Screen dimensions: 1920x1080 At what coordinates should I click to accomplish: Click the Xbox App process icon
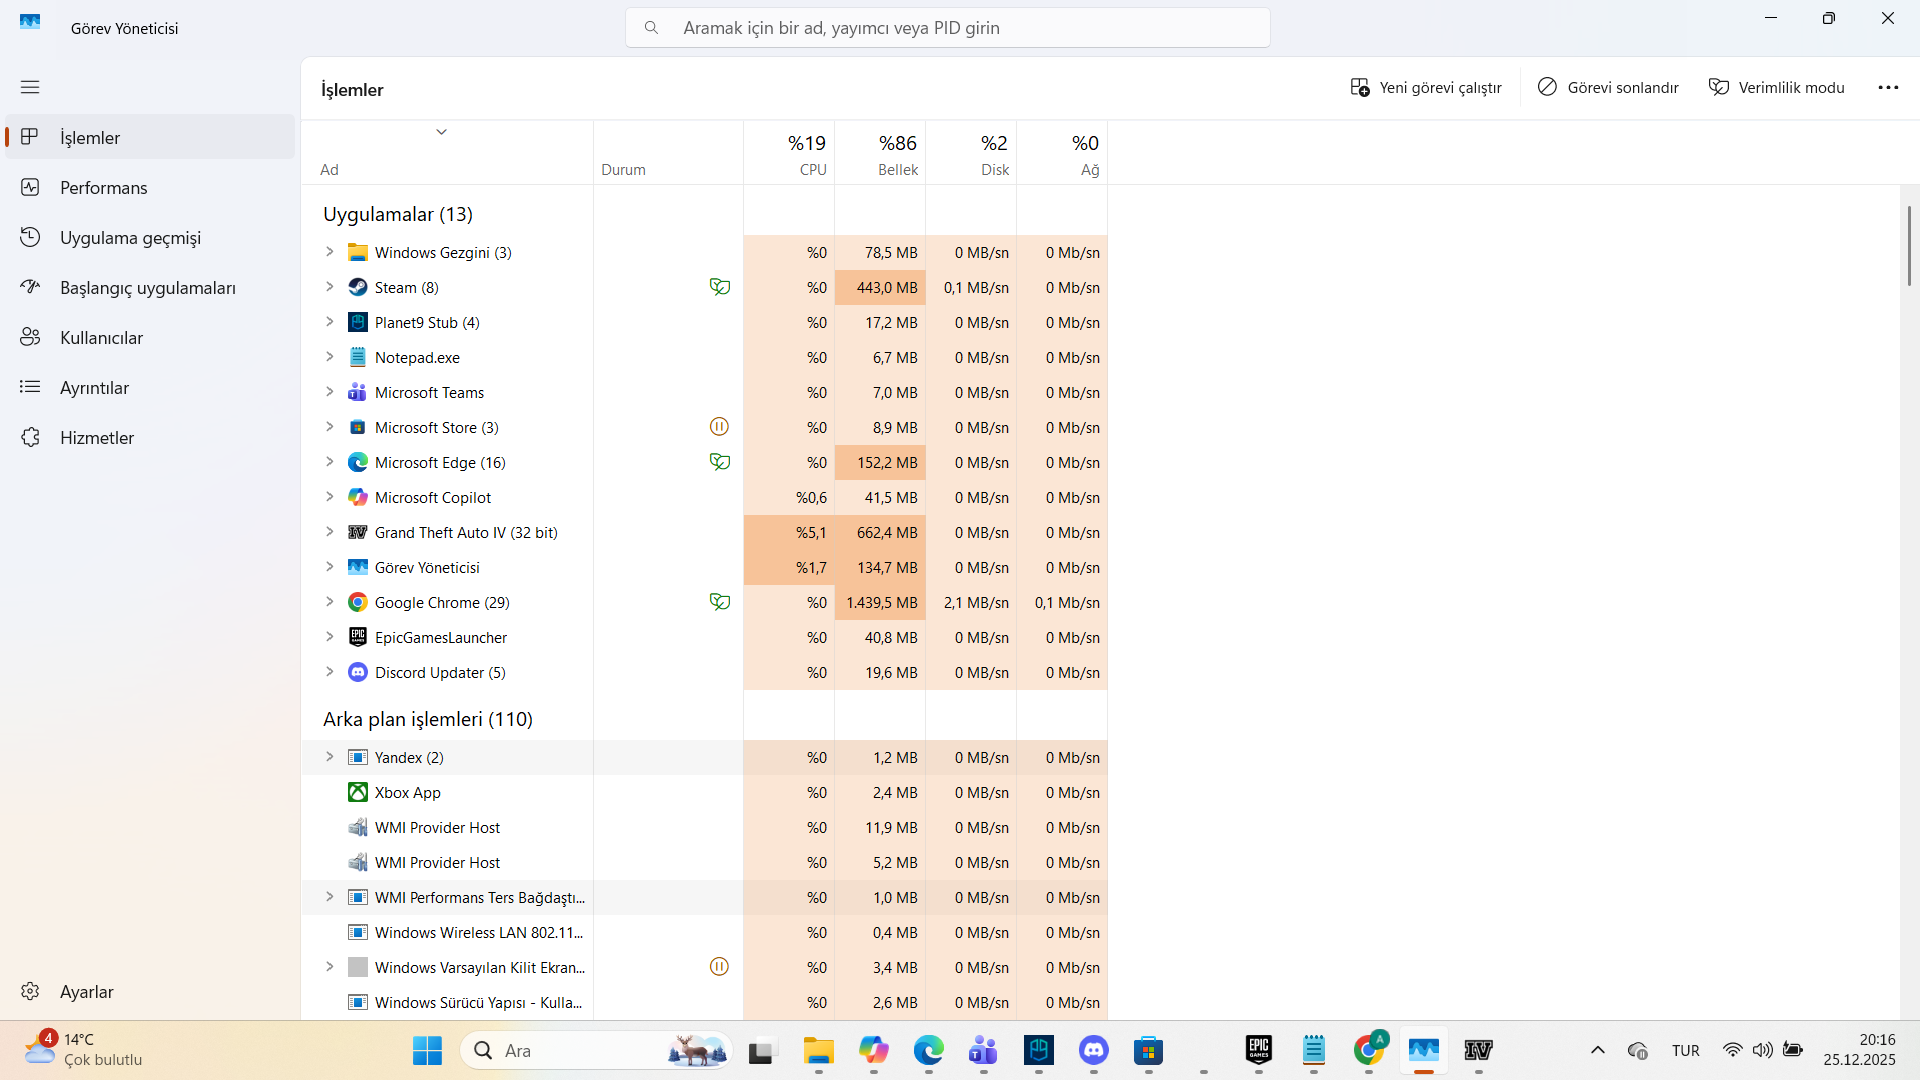[357, 792]
